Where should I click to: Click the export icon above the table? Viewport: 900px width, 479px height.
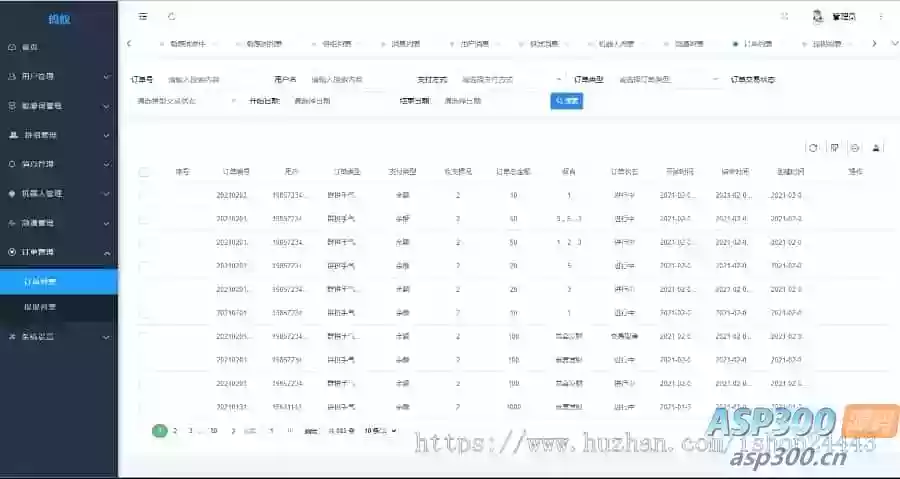pos(855,148)
